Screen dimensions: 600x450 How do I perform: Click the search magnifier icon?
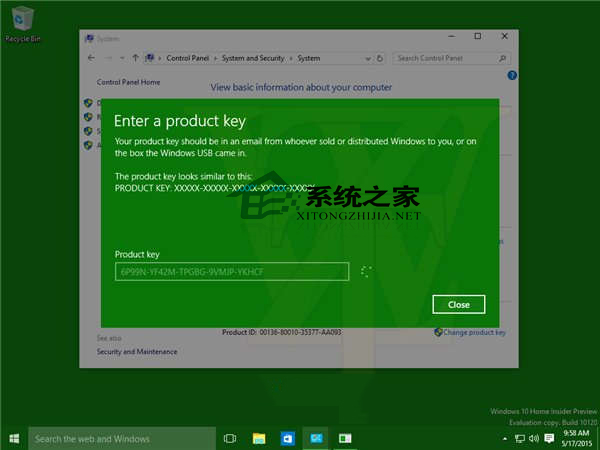(x=502, y=58)
